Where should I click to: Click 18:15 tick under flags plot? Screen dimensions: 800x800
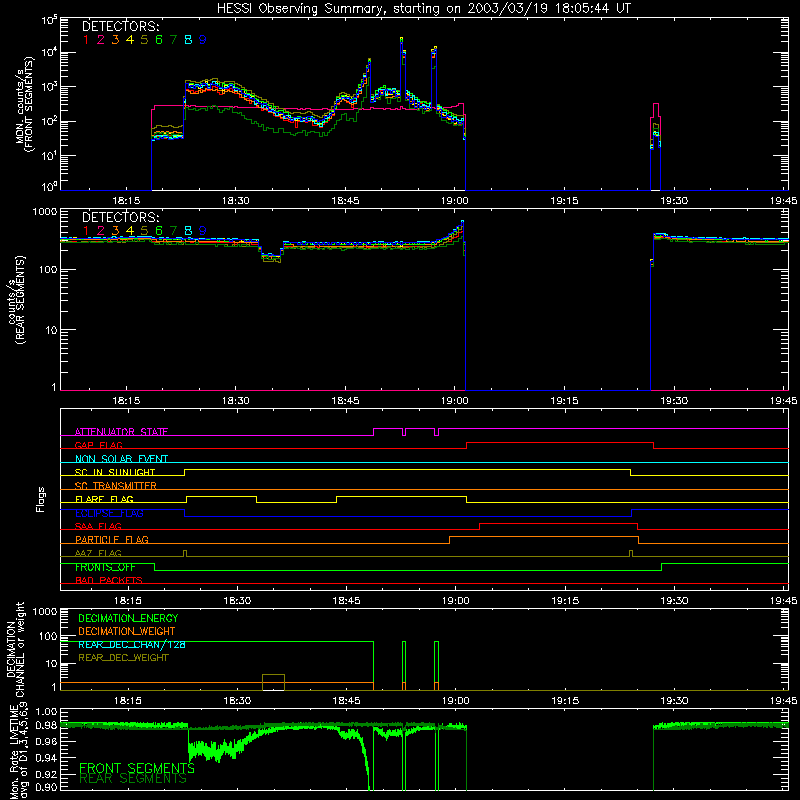click(128, 601)
